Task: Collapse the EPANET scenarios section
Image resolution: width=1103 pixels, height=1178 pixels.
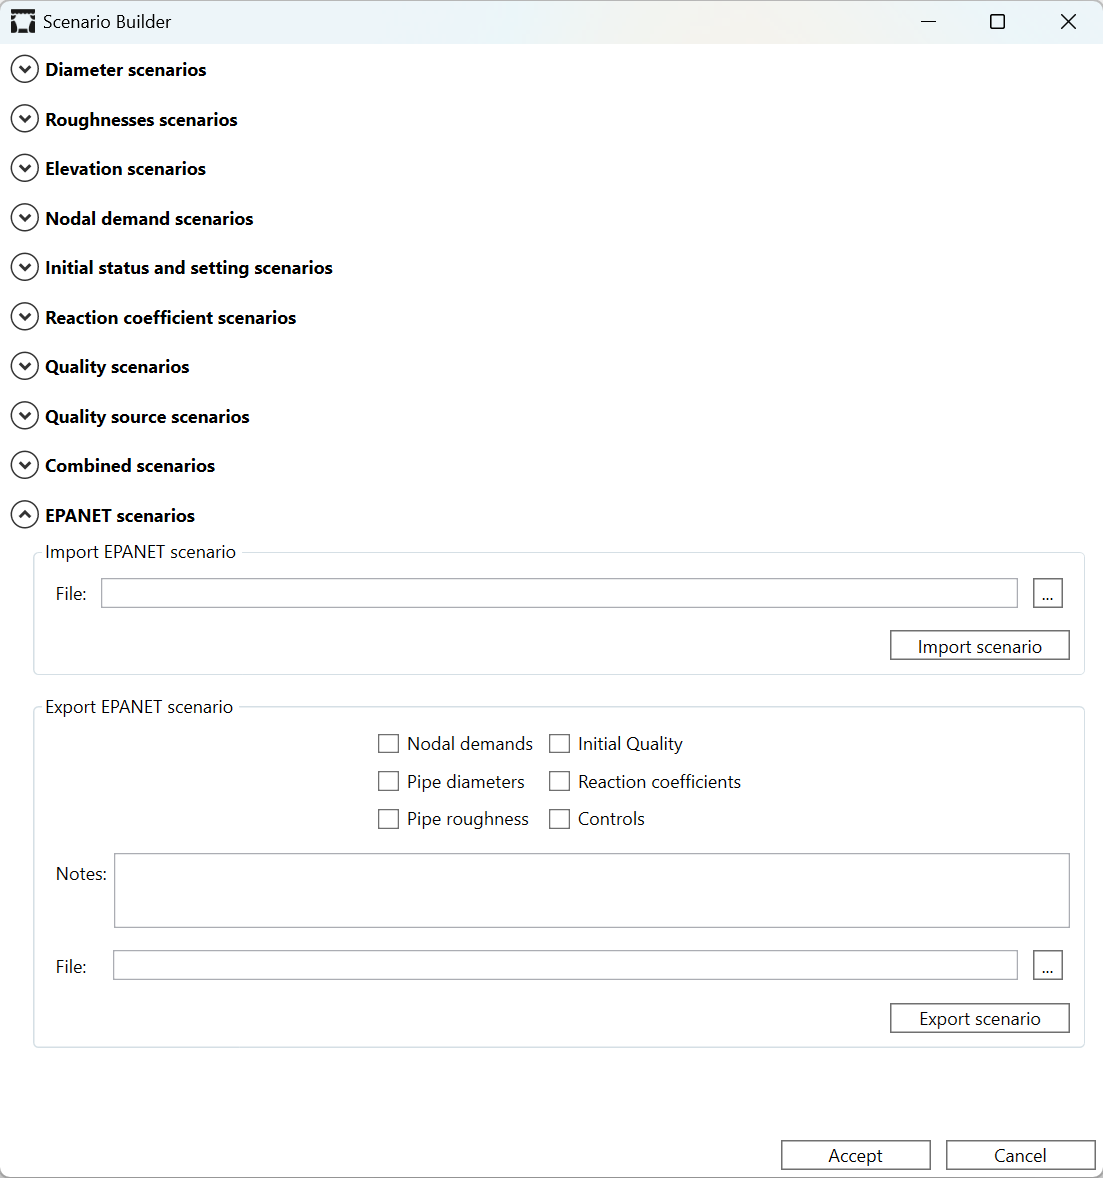Action: click(x=24, y=516)
